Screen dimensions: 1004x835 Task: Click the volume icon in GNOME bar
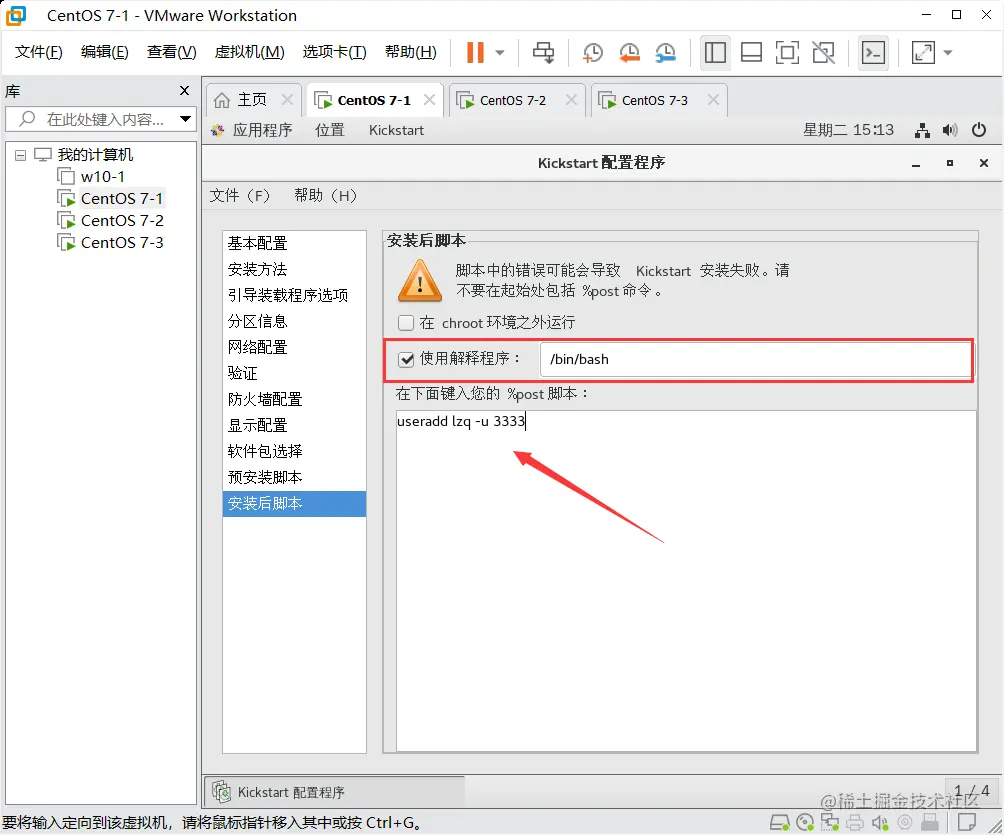[x=950, y=131]
